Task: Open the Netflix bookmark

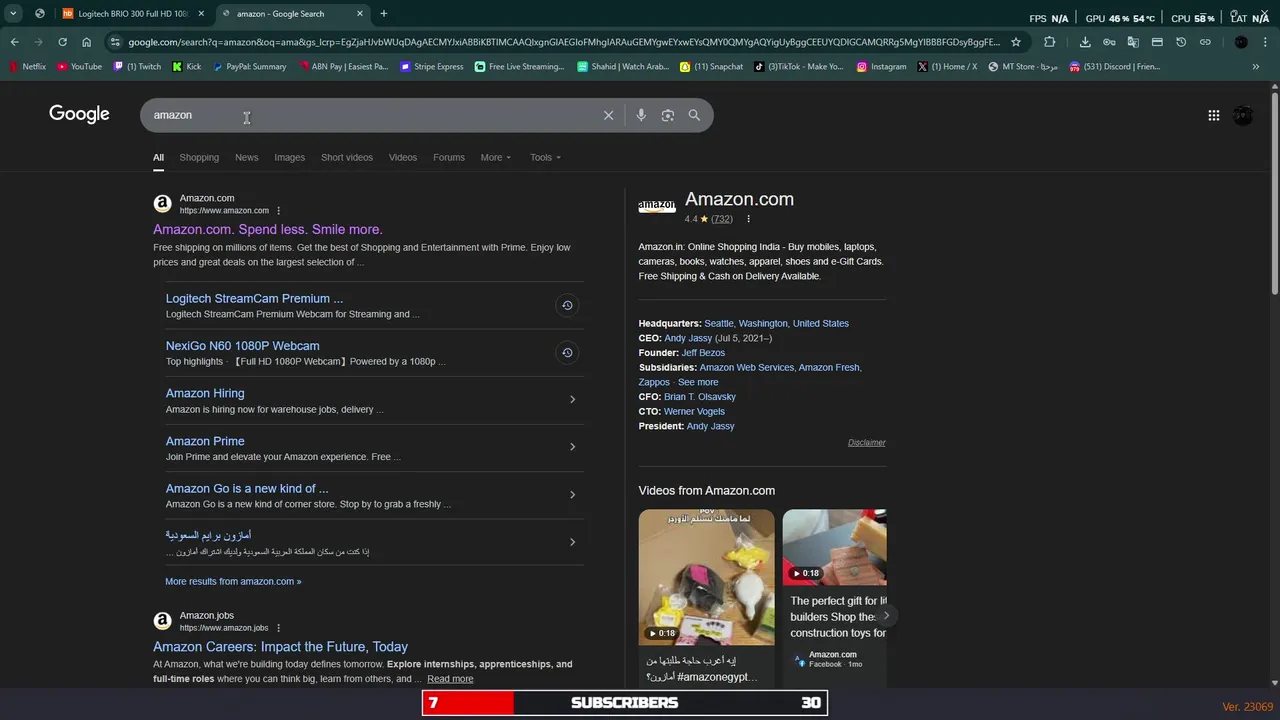Action: [x=28, y=67]
